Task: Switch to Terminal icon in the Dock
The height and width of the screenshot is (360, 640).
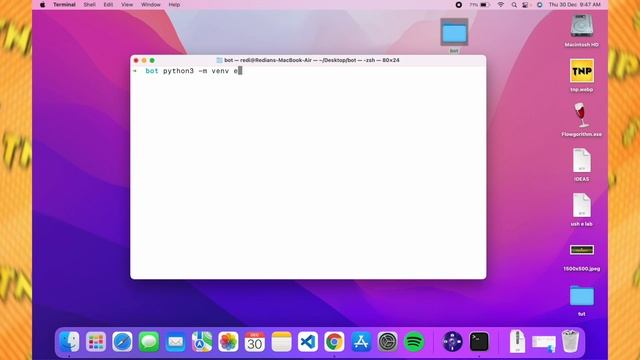Action: 479,342
